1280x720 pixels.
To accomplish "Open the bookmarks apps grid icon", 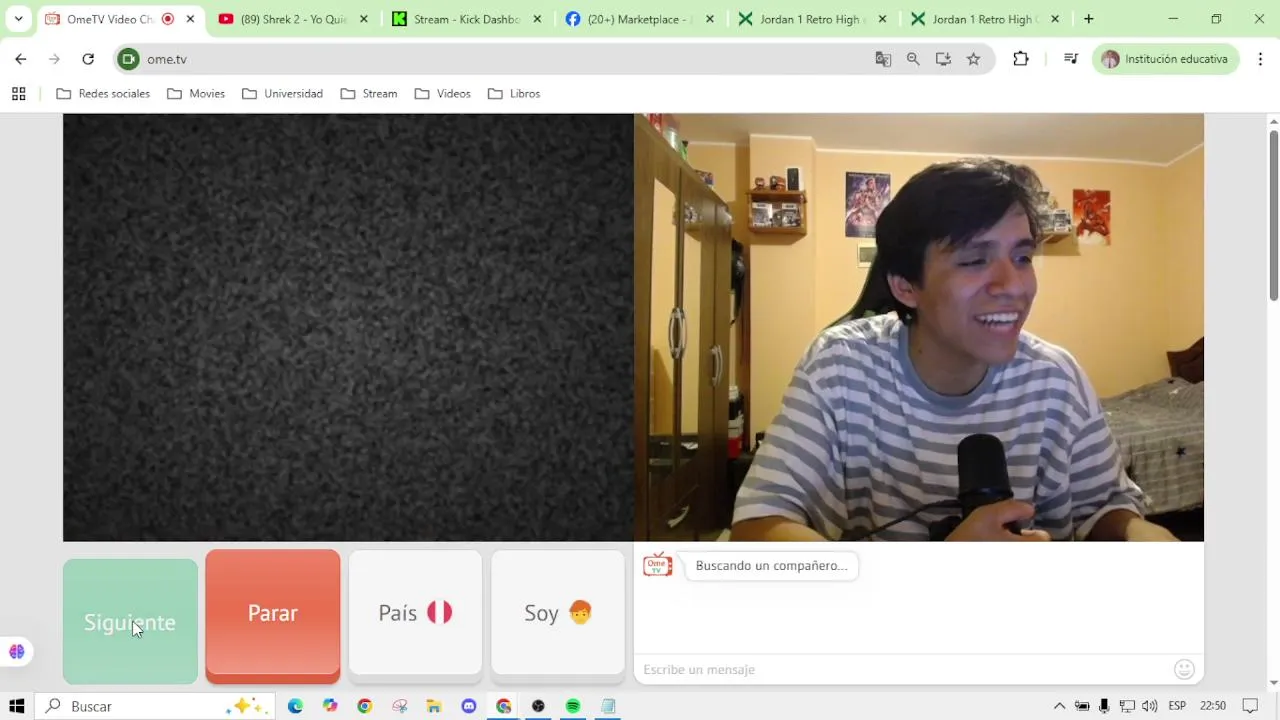I will pos(18,94).
